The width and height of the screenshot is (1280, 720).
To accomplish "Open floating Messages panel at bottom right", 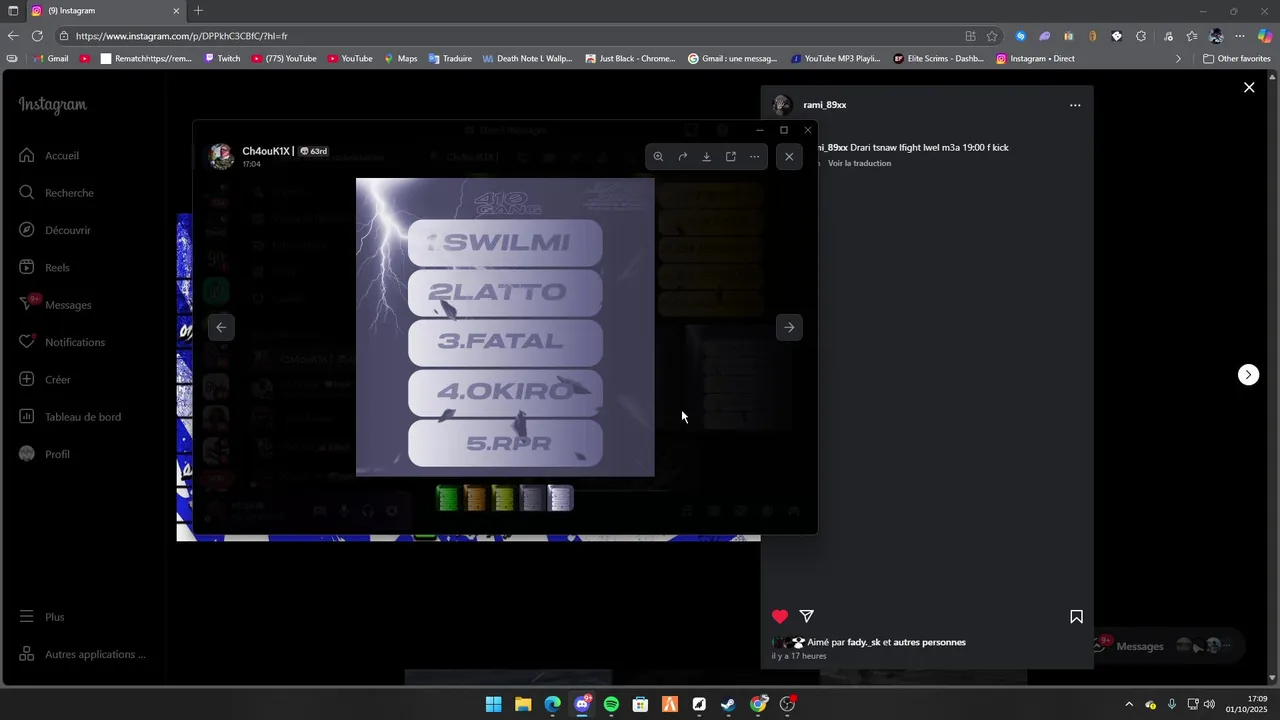I will click(1166, 646).
